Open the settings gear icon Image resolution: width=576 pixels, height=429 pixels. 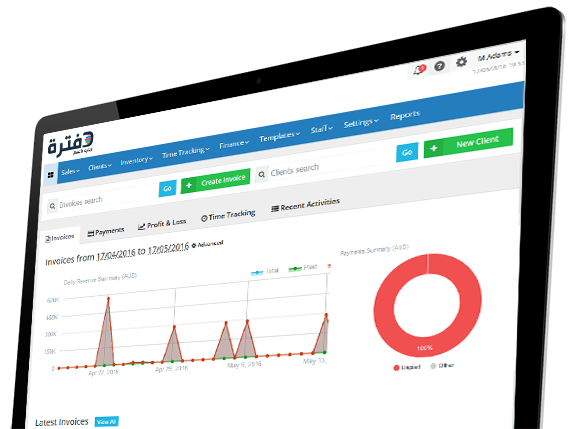(461, 62)
